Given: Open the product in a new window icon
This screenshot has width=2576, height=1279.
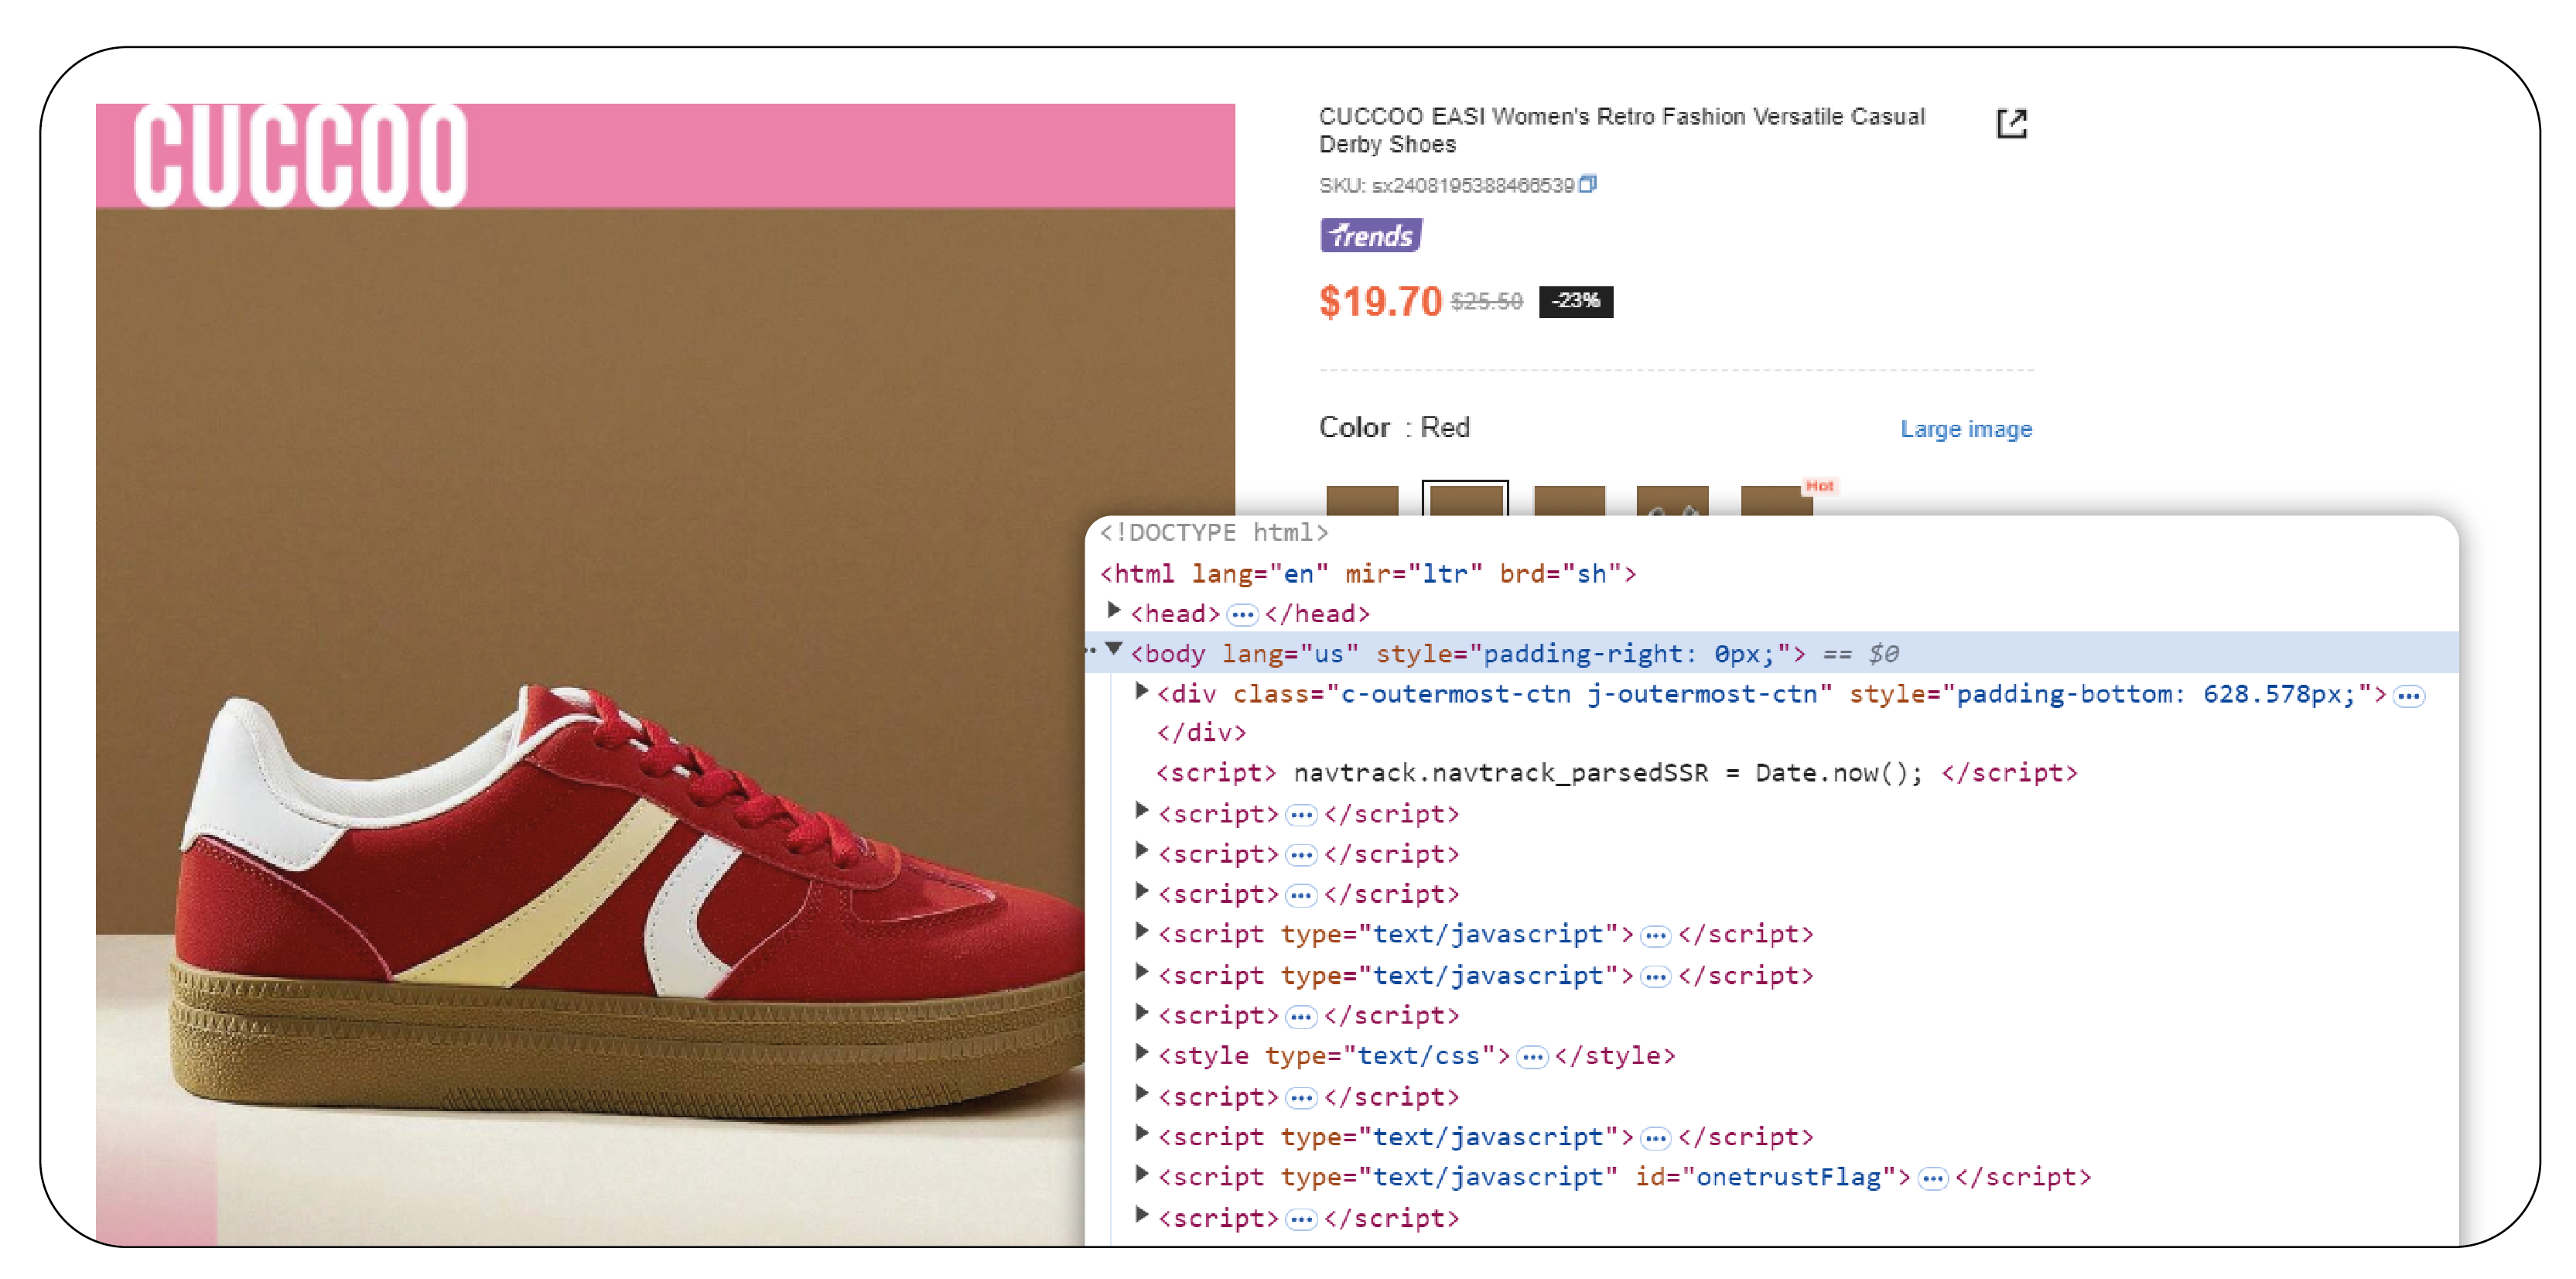Looking at the screenshot, I should [x=2011, y=124].
